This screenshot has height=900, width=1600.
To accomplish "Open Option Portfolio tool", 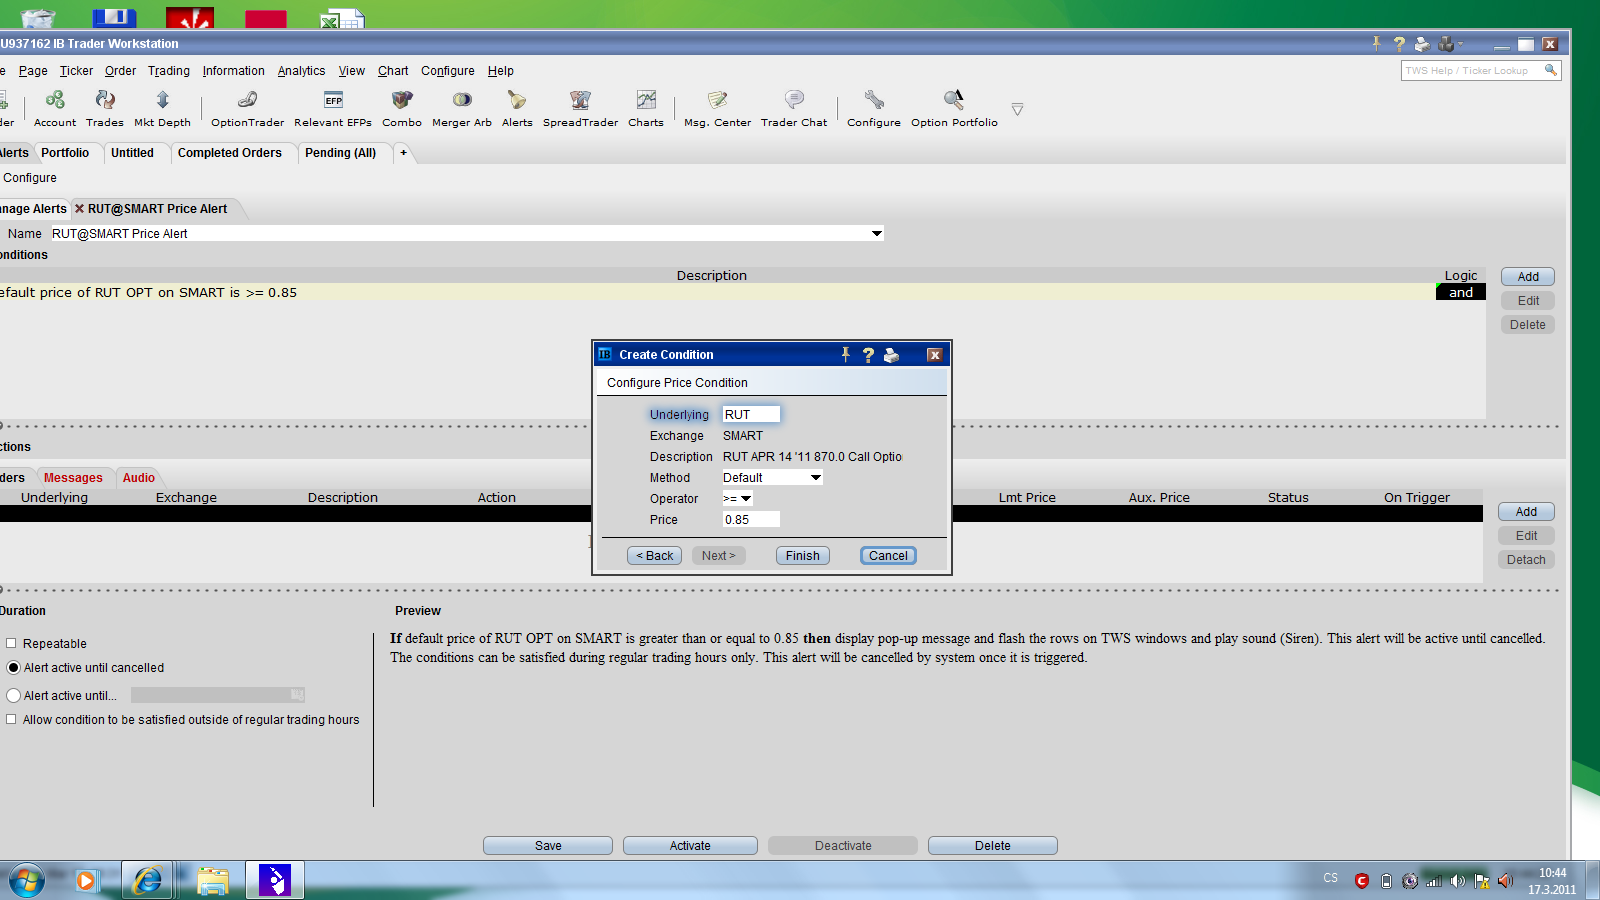I will (954, 108).
